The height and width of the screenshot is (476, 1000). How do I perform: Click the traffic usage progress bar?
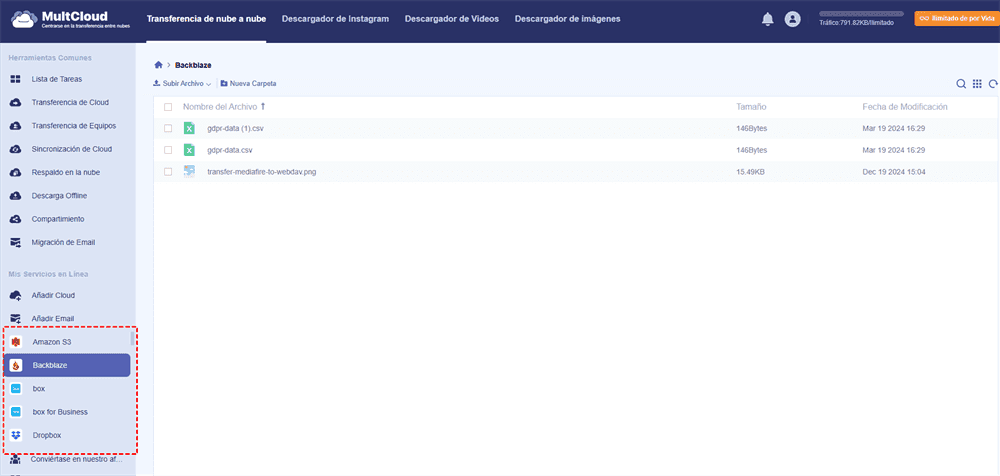pyautogui.click(x=861, y=13)
